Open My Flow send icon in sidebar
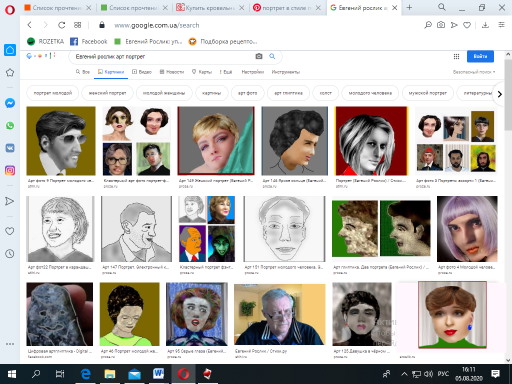Screen dimensions: 512x384 (9, 201)
